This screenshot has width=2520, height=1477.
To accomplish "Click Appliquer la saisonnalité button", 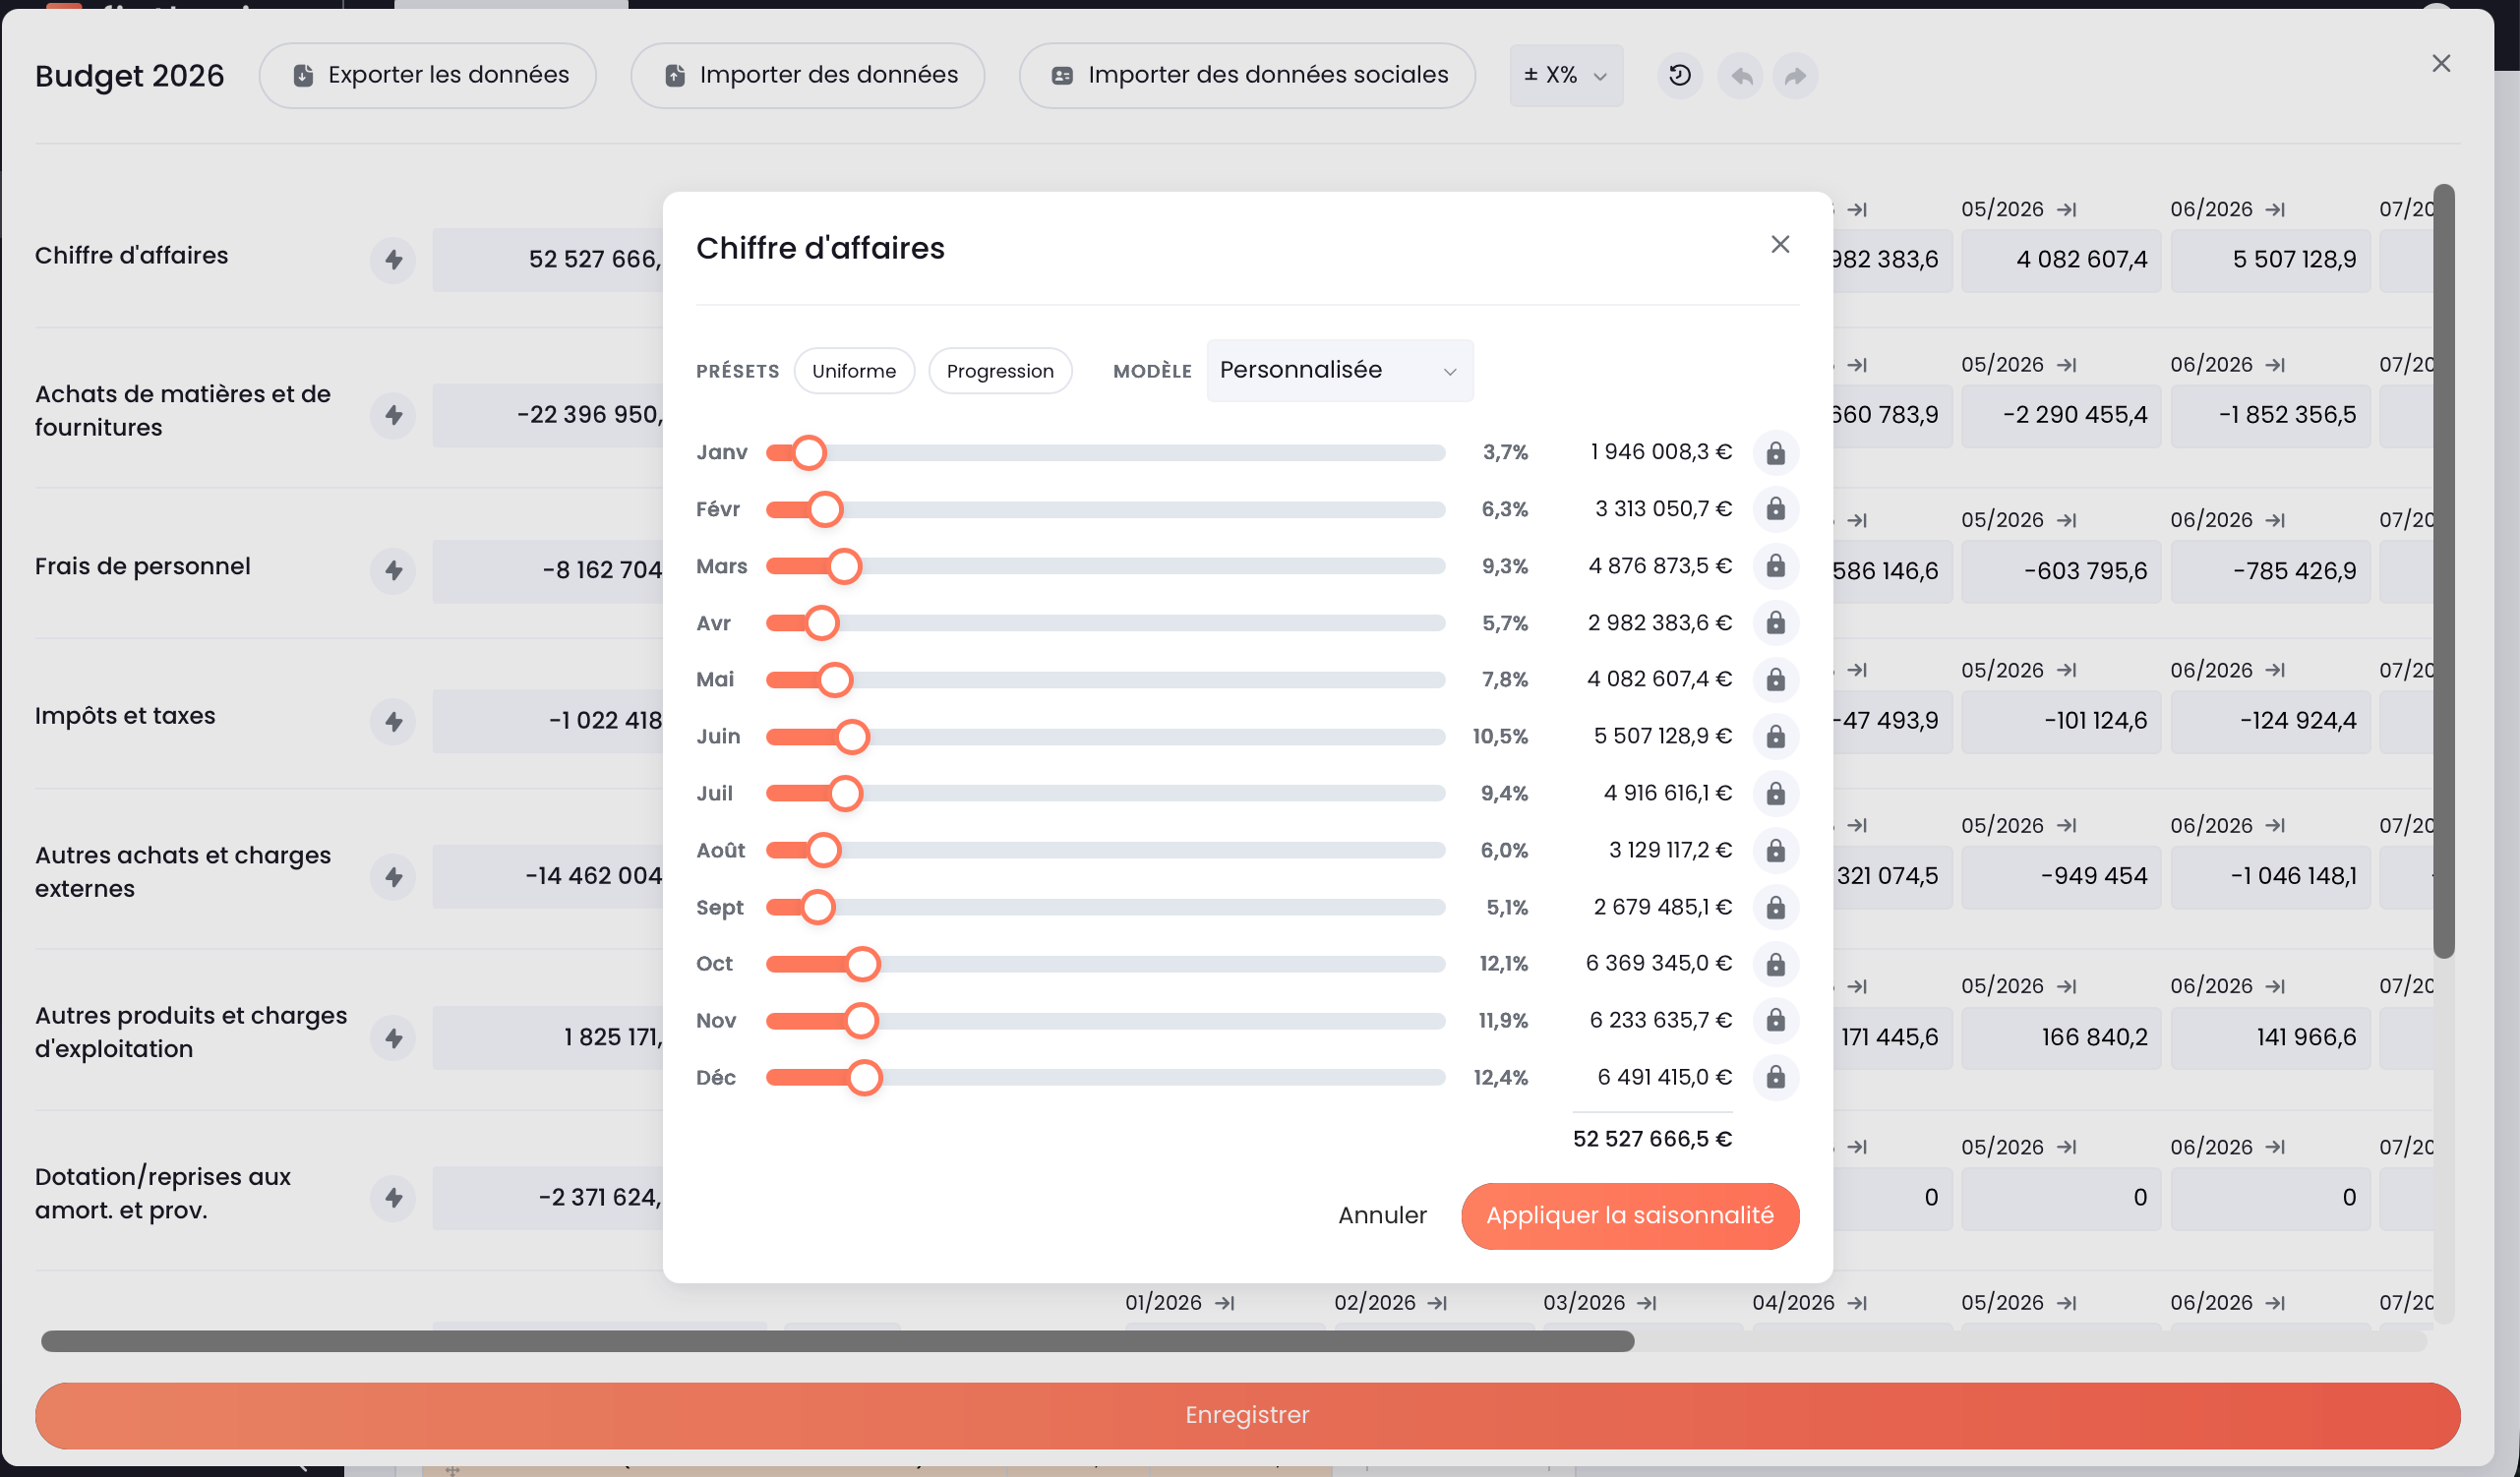I will tap(1630, 1216).
